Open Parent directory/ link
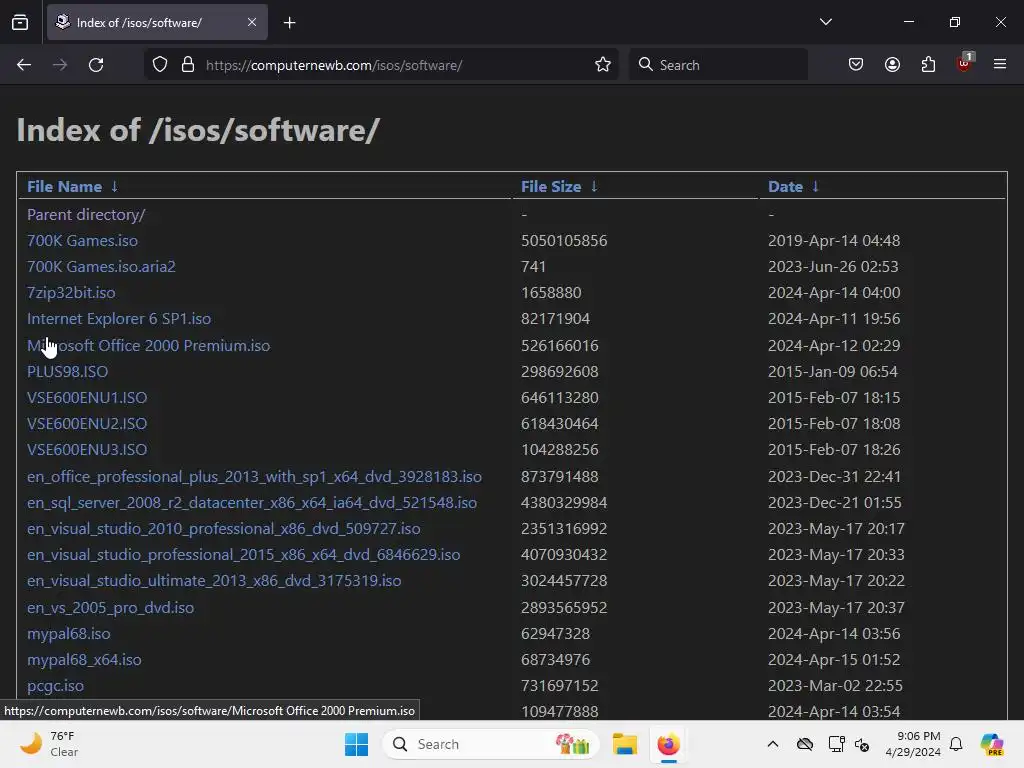 (86, 215)
